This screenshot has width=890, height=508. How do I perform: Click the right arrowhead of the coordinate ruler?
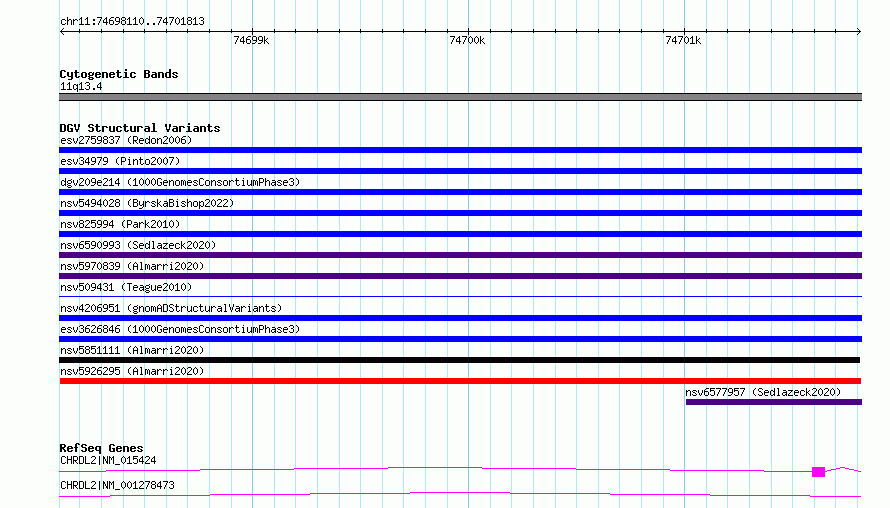click(859, 32)
